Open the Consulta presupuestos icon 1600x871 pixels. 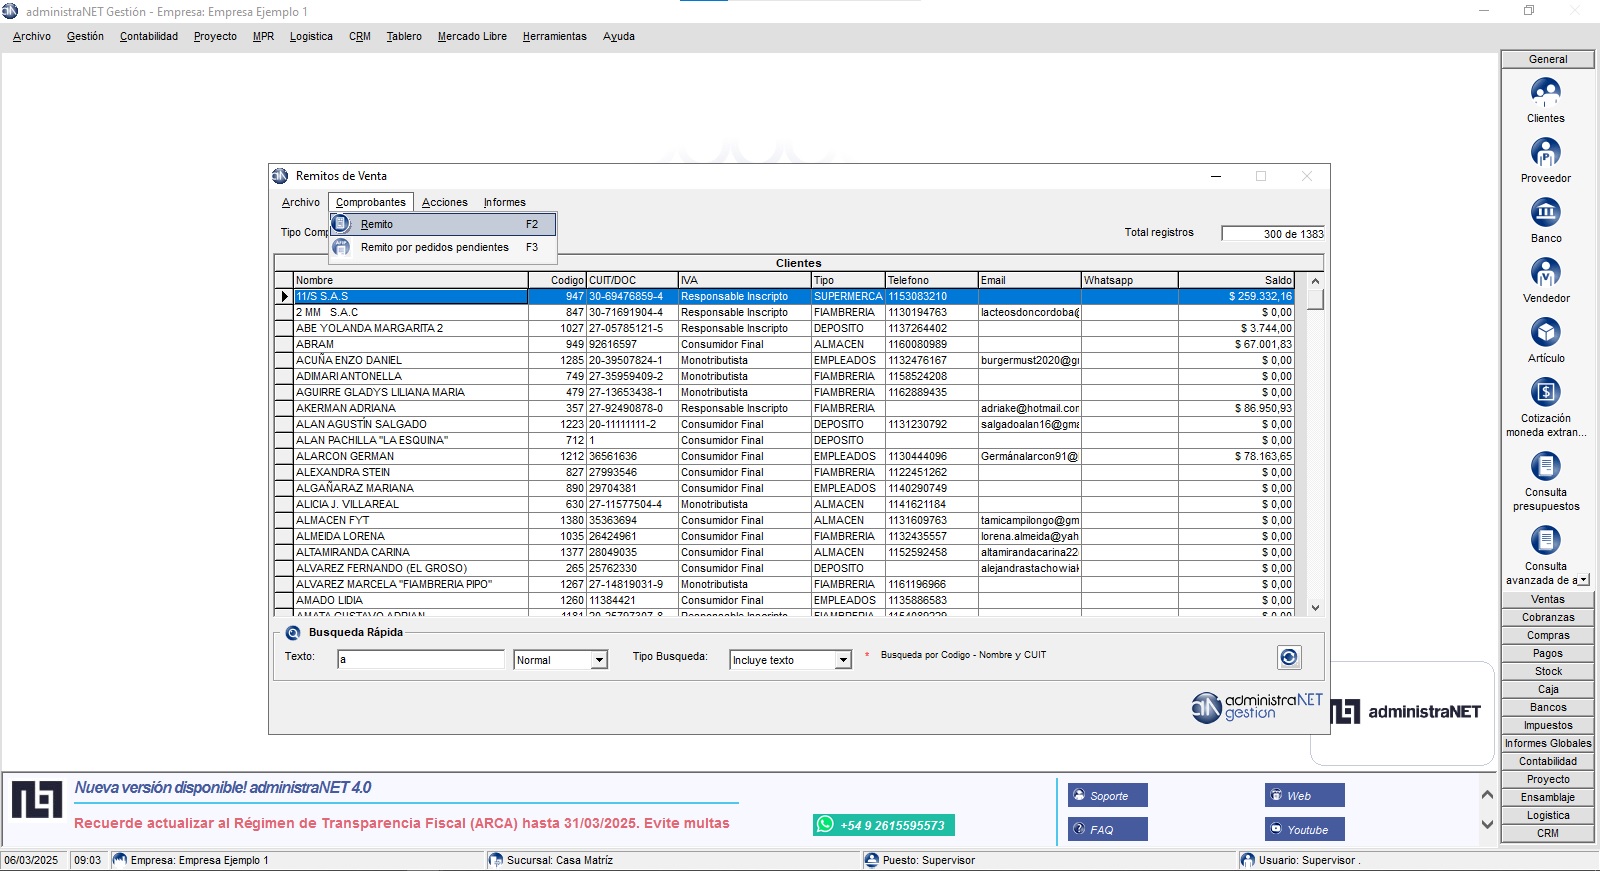(1545, 467)
